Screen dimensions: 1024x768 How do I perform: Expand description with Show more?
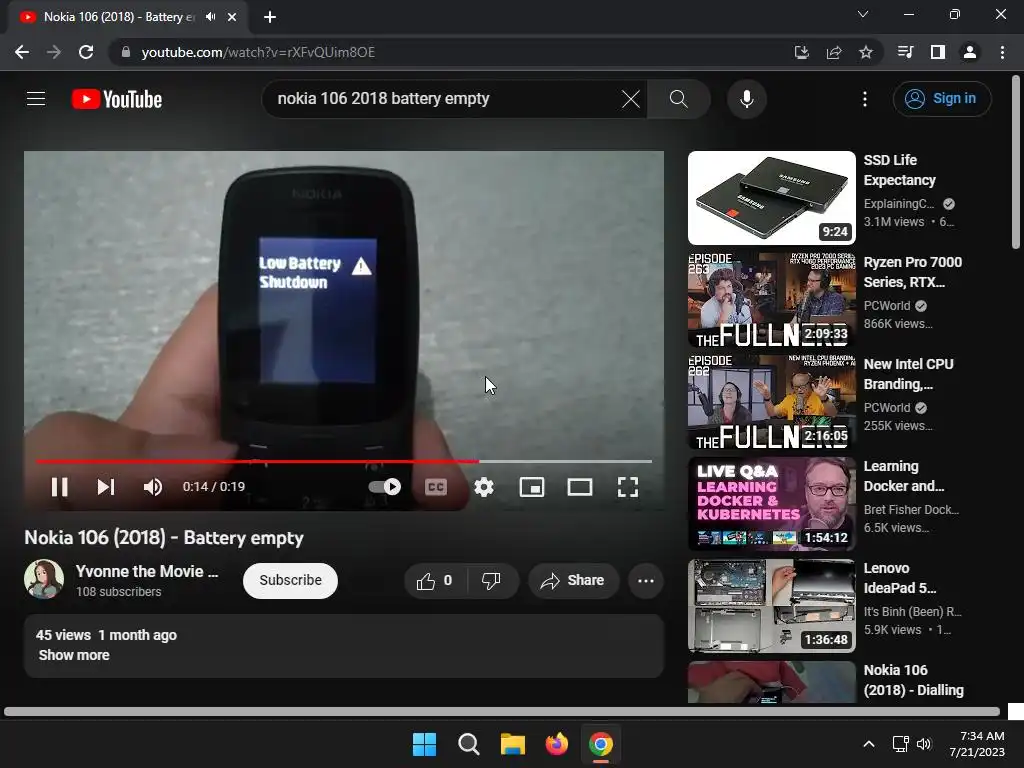(74, 655)
